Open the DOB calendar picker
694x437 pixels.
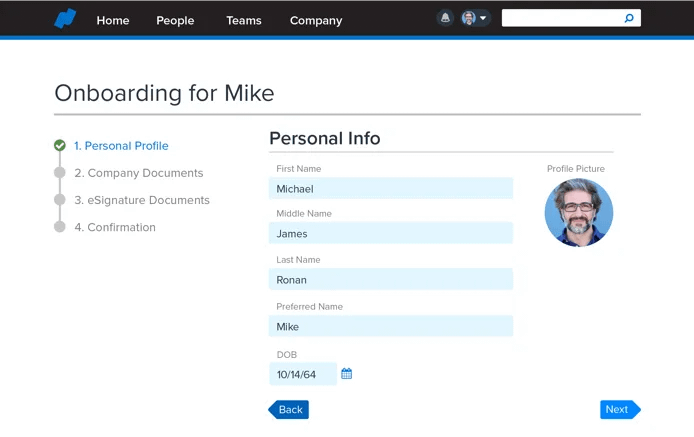[x=347, y=374]
